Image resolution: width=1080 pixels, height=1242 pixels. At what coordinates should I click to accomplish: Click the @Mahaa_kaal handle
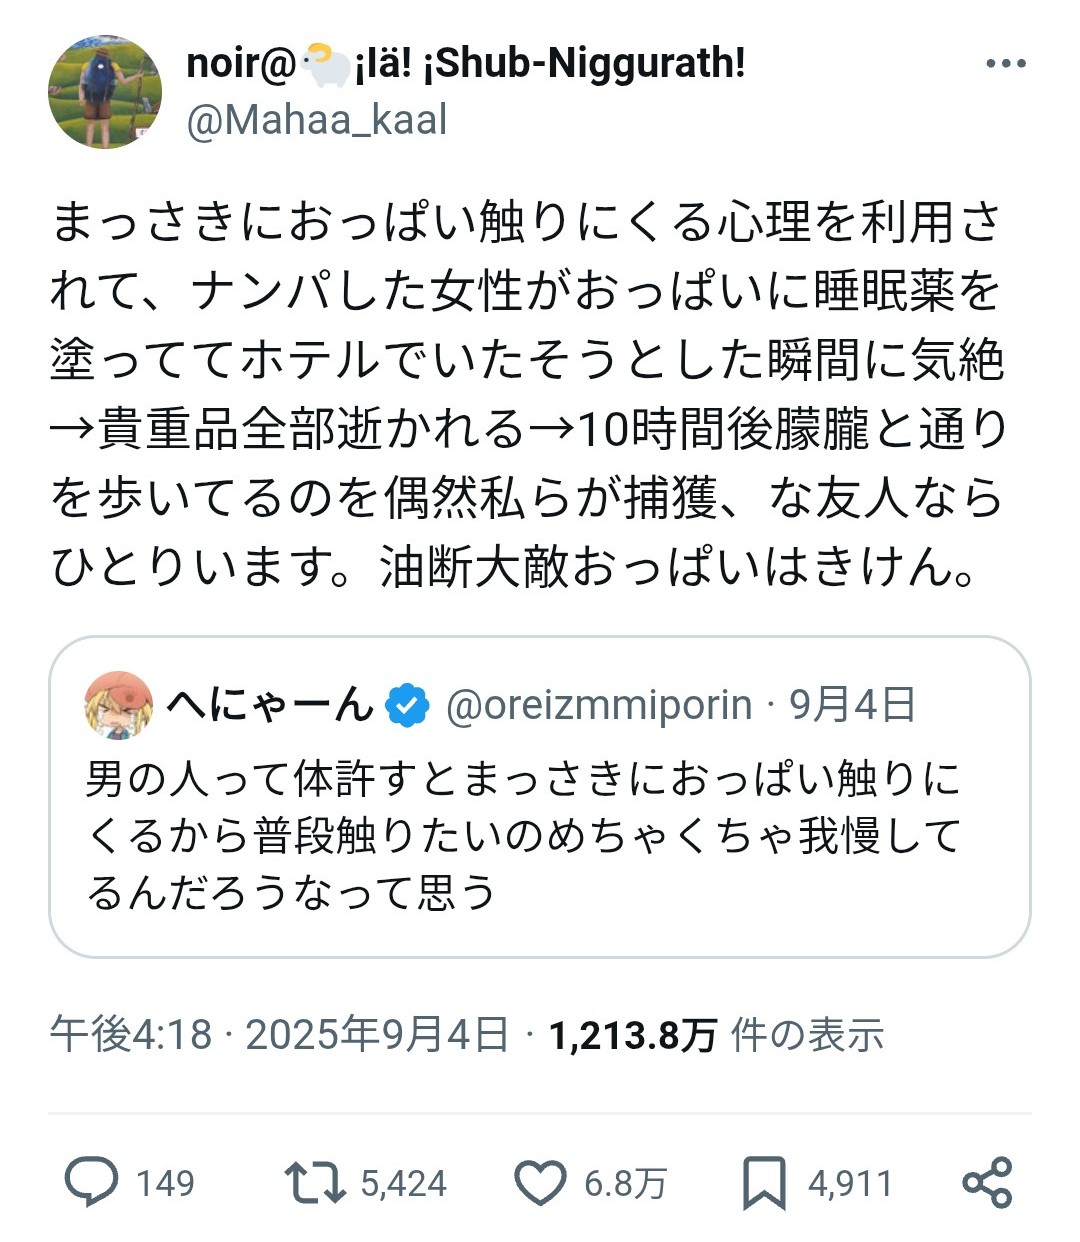click(x=317, y=121)
